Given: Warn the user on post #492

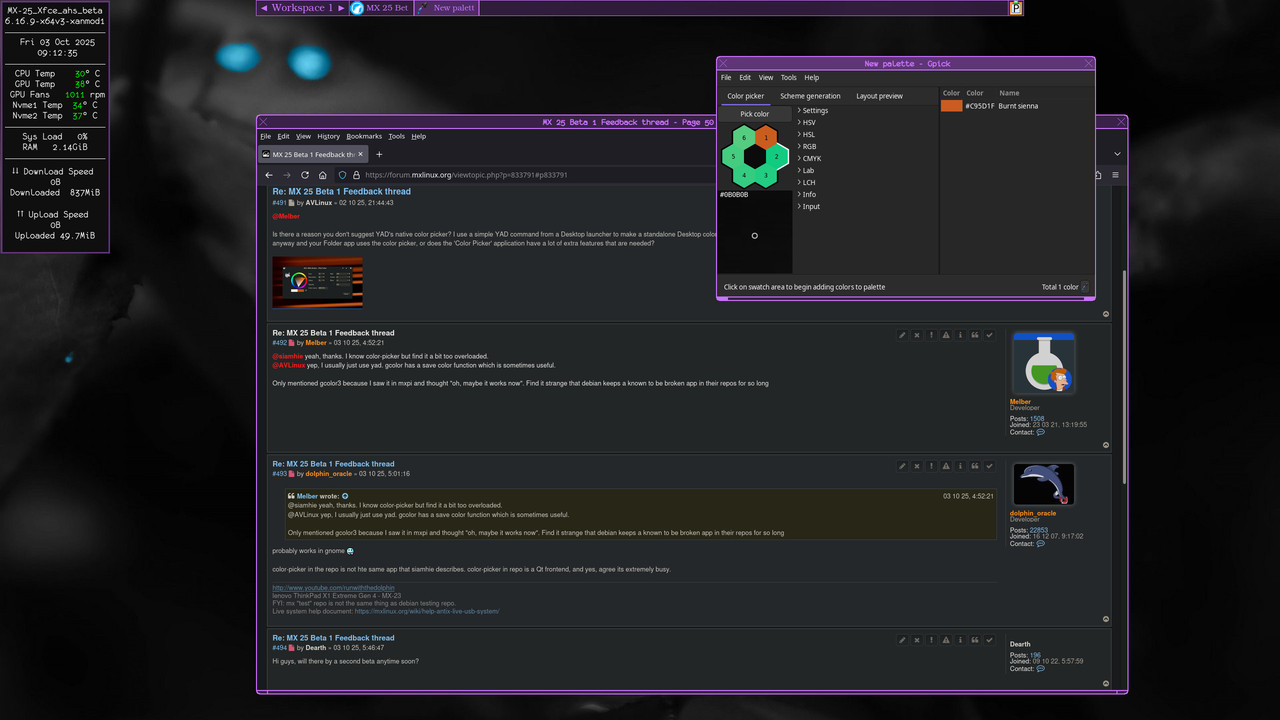Looking at the screenshot, I should [x=946, y=335].
